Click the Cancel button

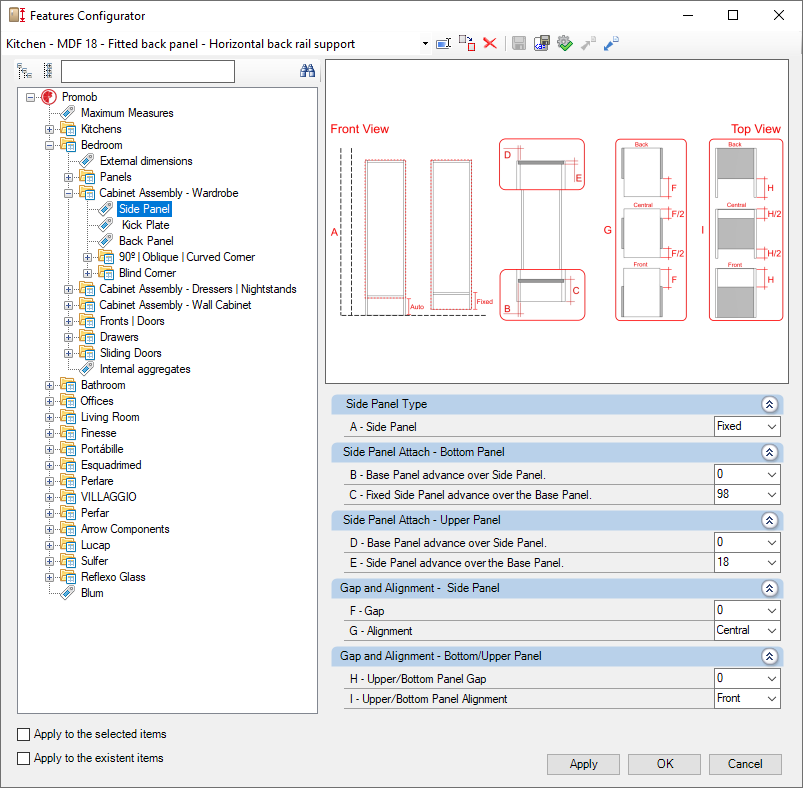[x=745, y=764]
